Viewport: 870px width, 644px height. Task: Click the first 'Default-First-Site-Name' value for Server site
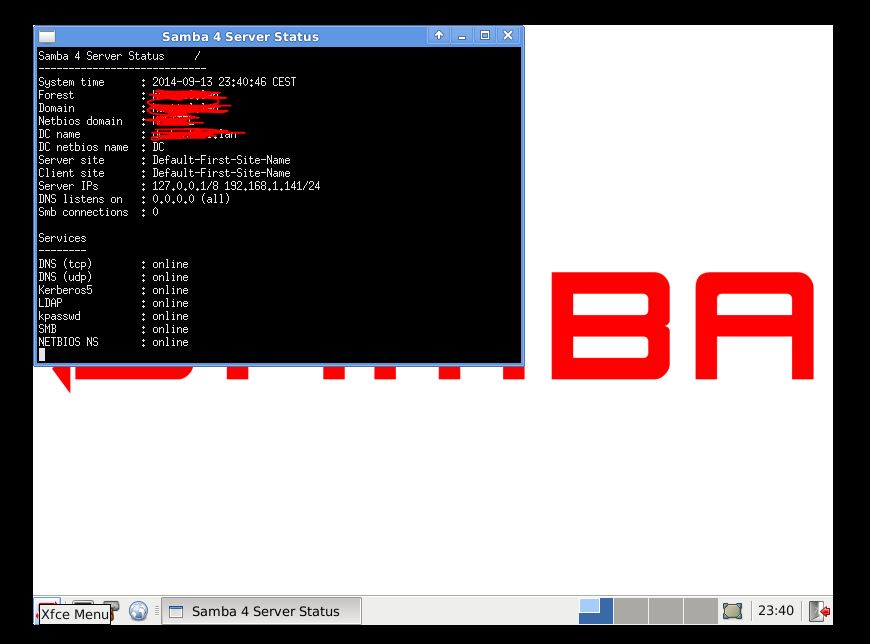[x=221, y=160]
